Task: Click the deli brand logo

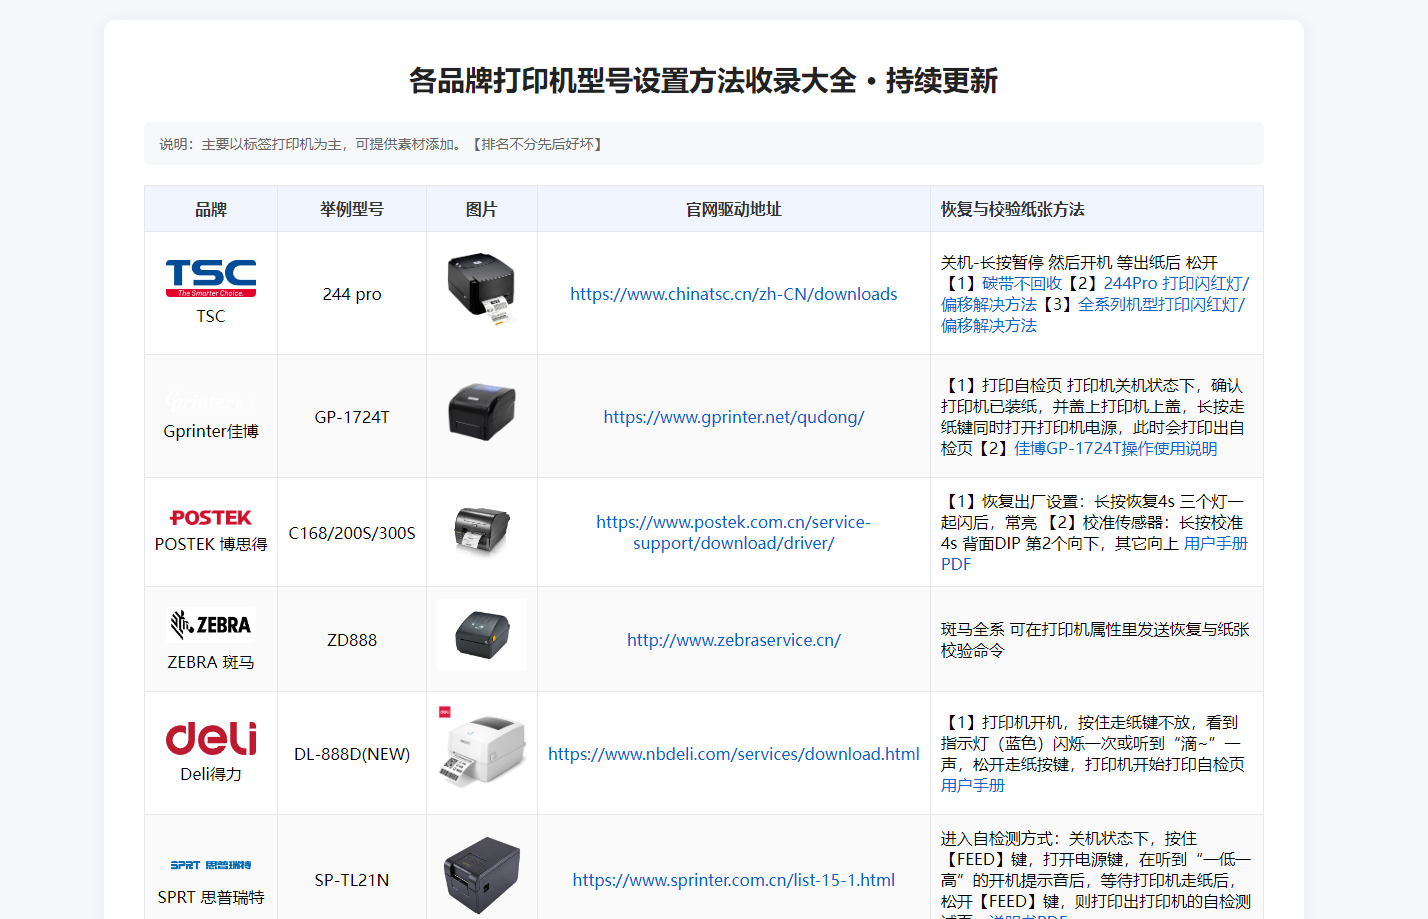Action: tap(211, 738)
